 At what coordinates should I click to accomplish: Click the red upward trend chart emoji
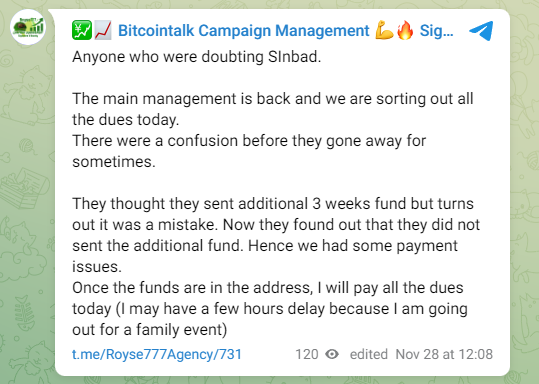(103, 30)
